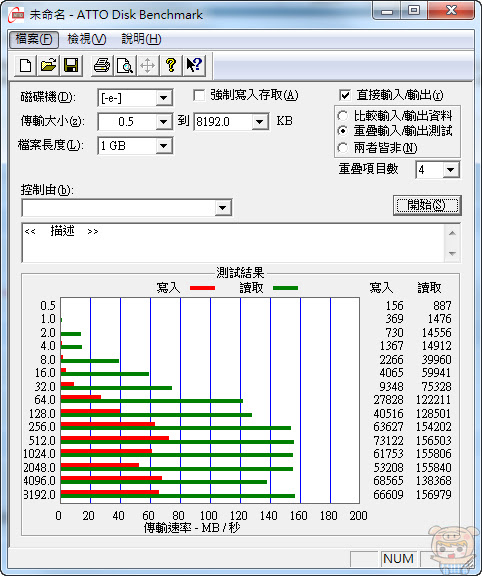The image size is (482, 576).
Task: Click the yellow question mark Help icon
Action: click(x=171, y=66)
